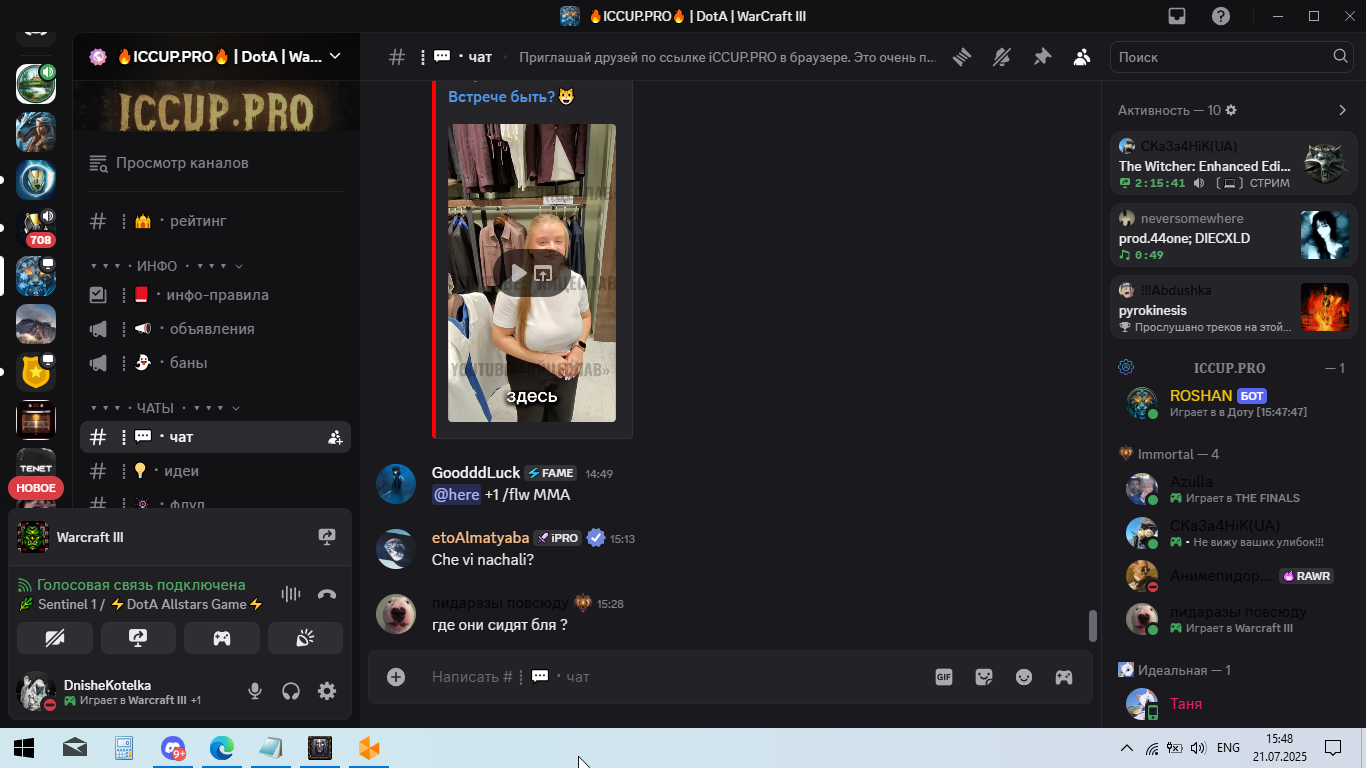Open the TENET server icon
The height and width of the screenshot is (768, 1366).
pyautogui.click(x=36, y=465)
